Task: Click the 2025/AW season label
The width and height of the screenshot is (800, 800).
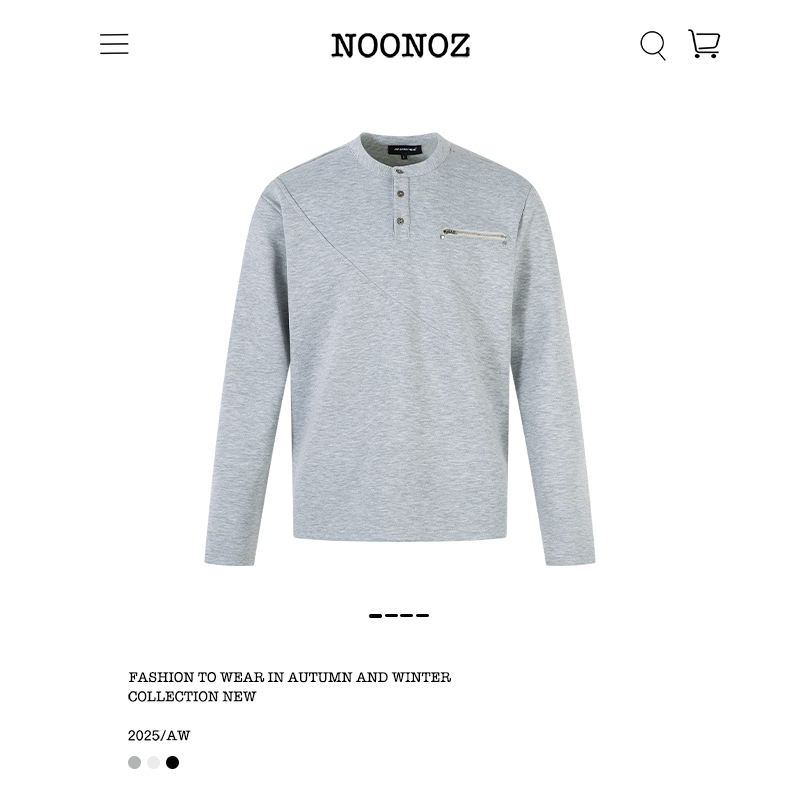Action: 159,736
